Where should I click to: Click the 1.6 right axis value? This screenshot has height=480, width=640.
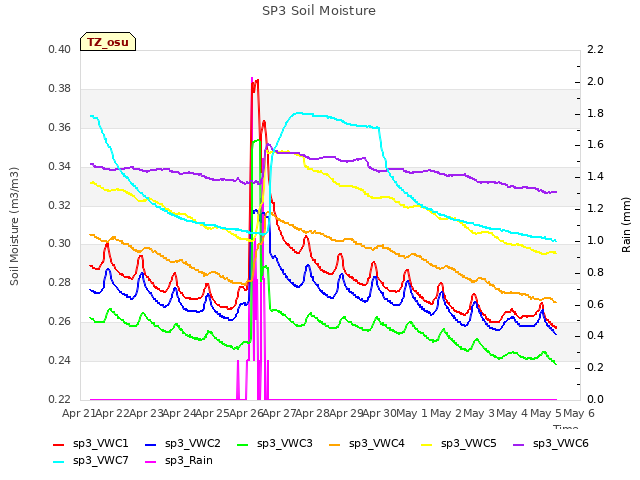595,144
